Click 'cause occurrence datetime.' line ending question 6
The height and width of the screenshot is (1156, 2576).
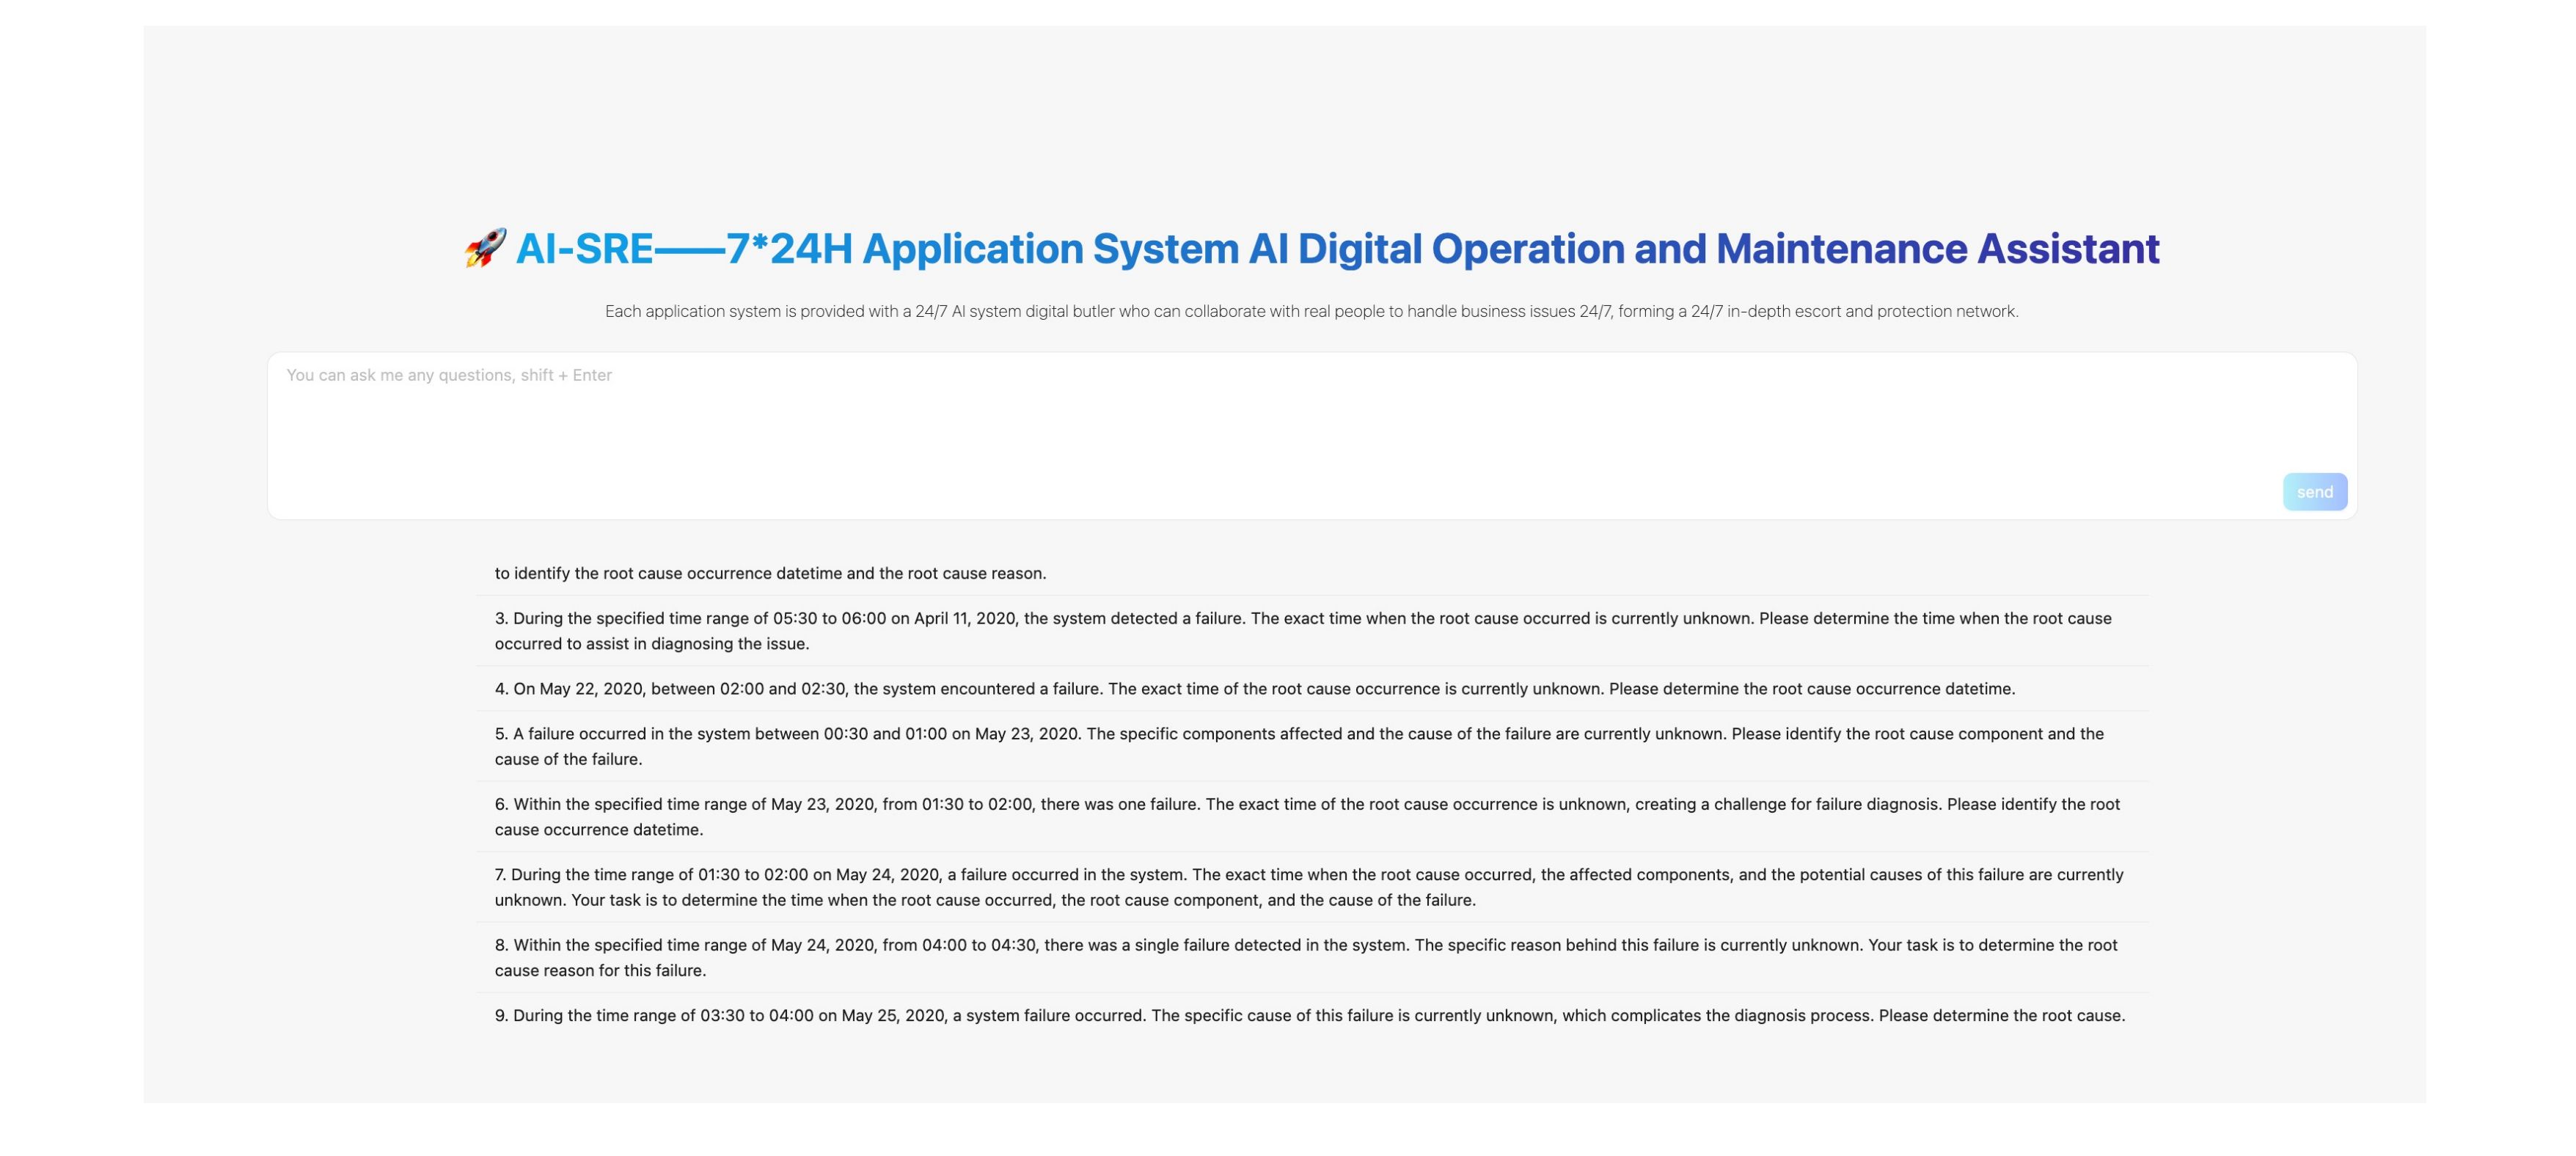click(x=598, y=829)
